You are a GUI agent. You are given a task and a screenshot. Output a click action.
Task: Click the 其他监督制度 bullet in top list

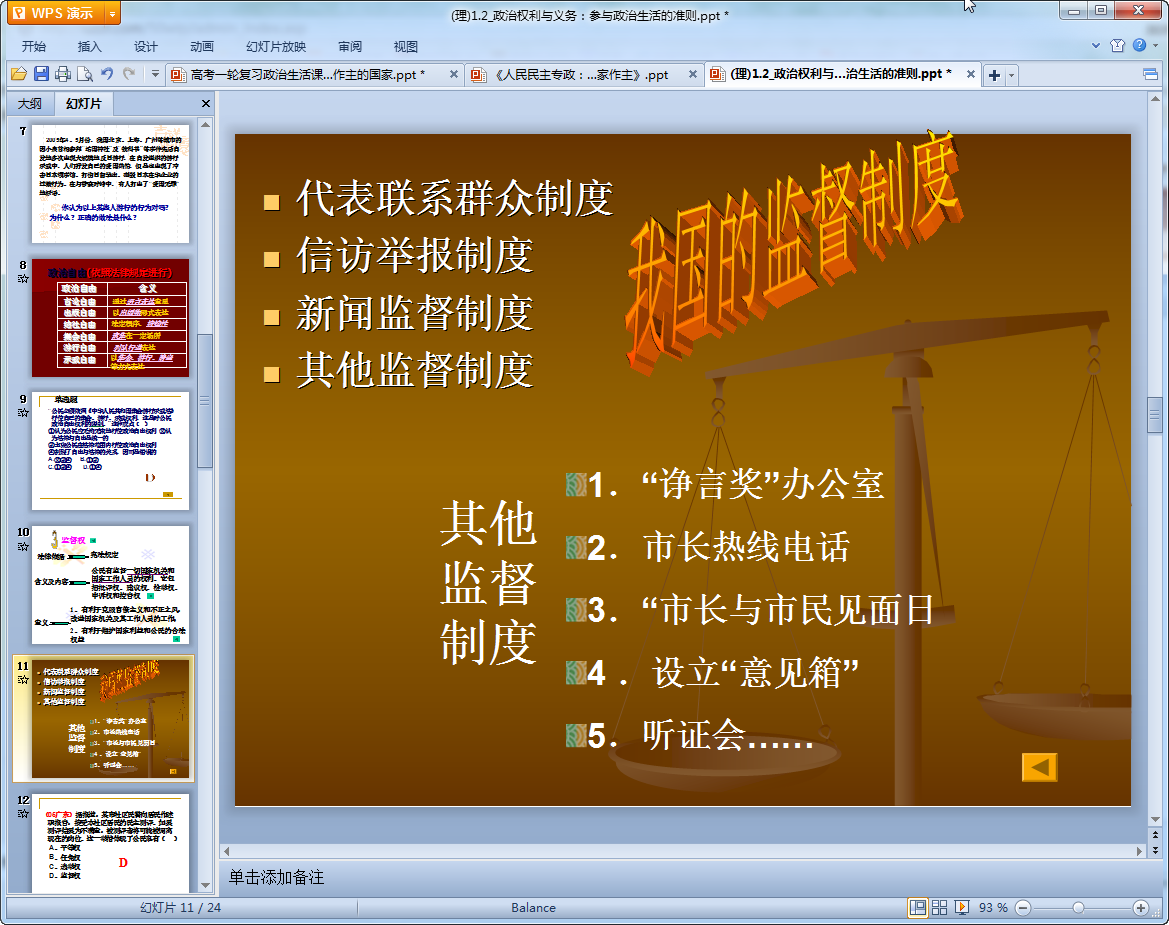[415, 371]
